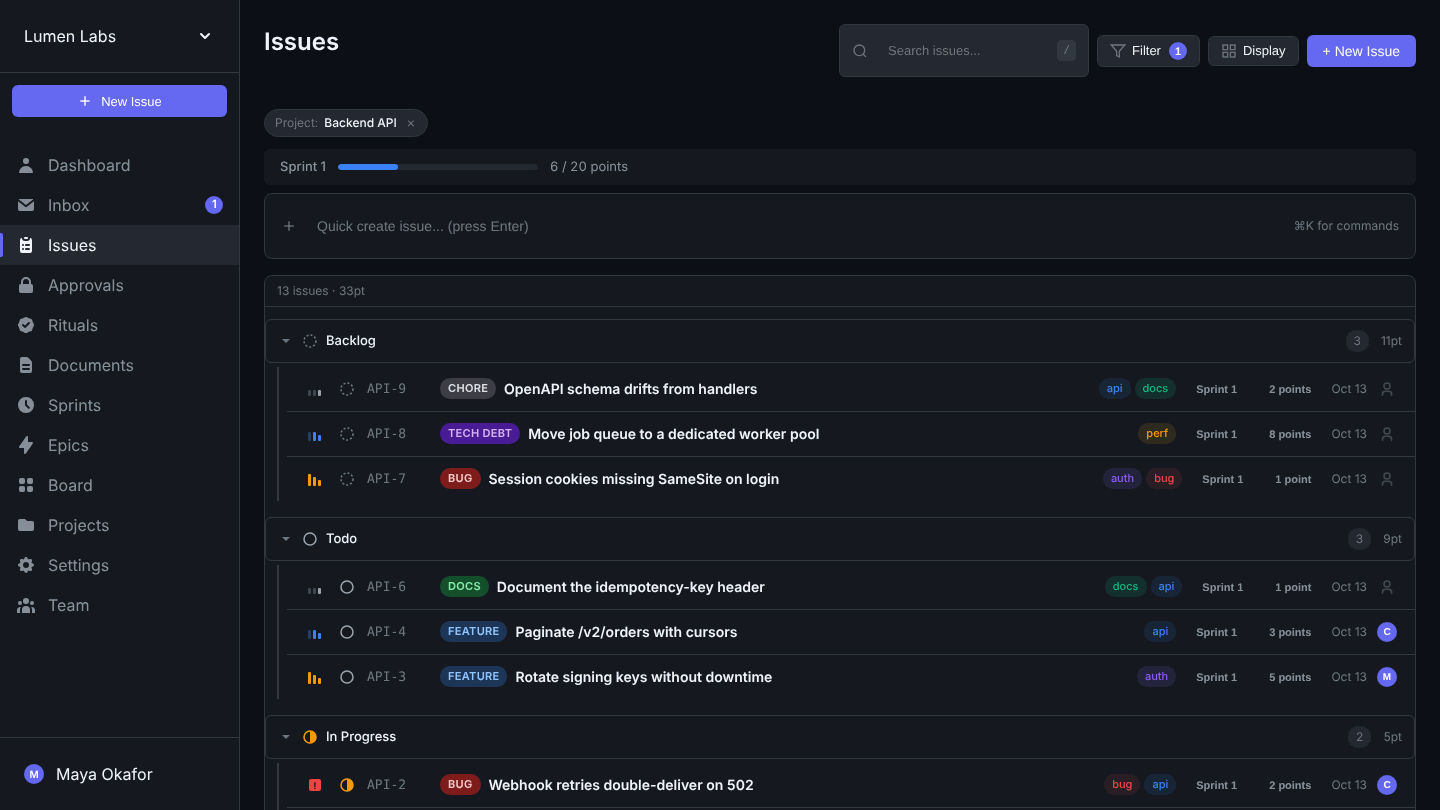Click the auth label on API-3
The image size is (1440, 810).
1157,677
